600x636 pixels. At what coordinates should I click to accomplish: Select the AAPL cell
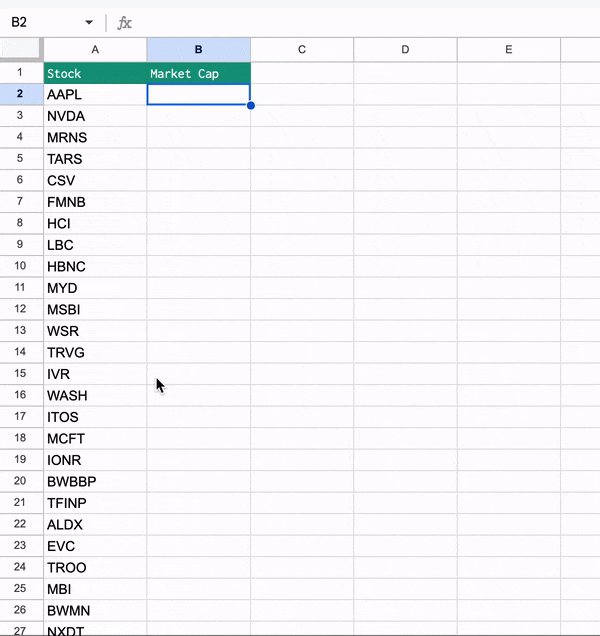point(95,95)
